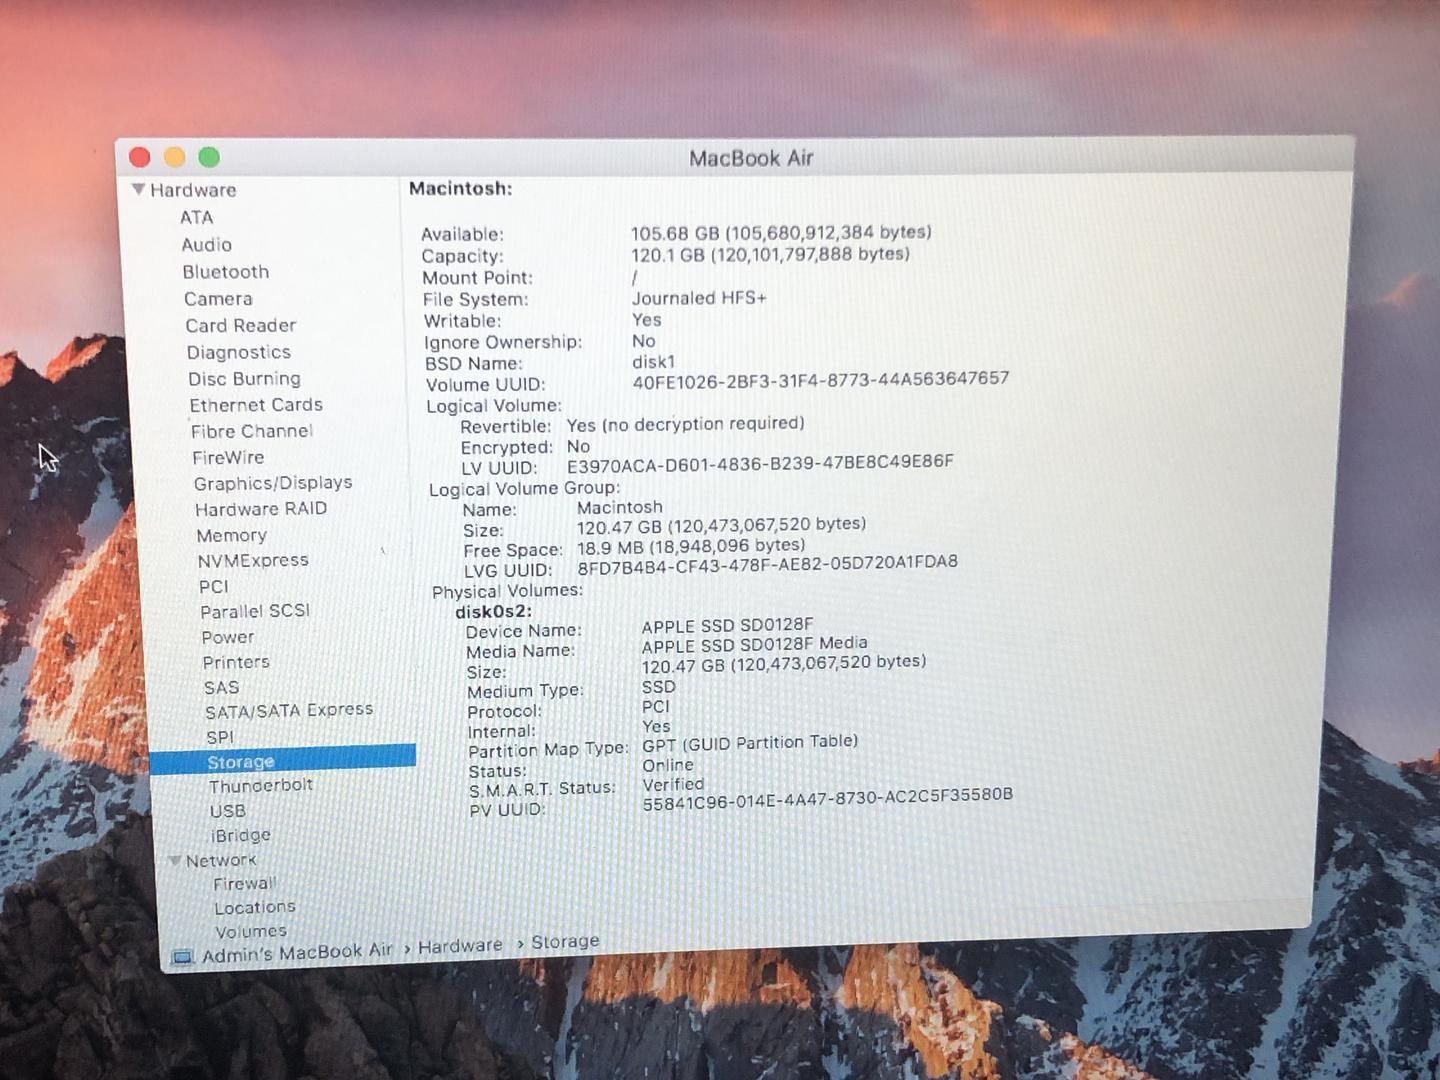Click Storage in the path bar
The width and height of the screenshot is (1440, 1080).
[x=565, y=941]
